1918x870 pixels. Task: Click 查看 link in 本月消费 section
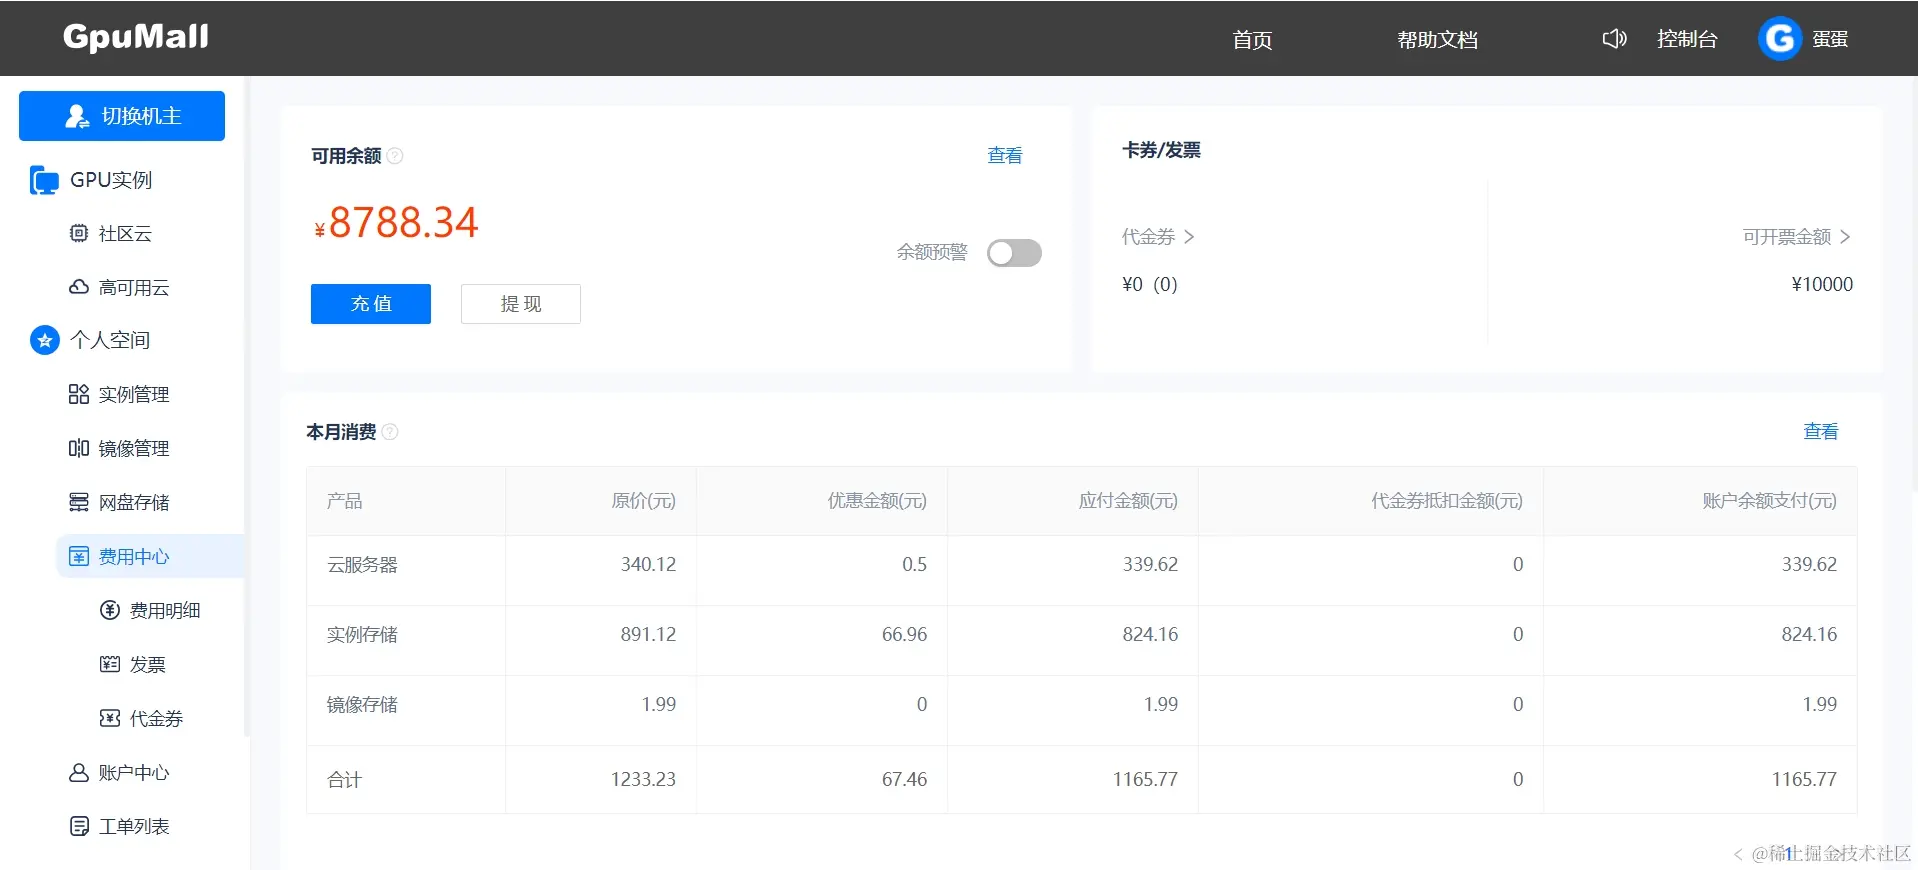pyautogui.click(x=1821, y=431)
